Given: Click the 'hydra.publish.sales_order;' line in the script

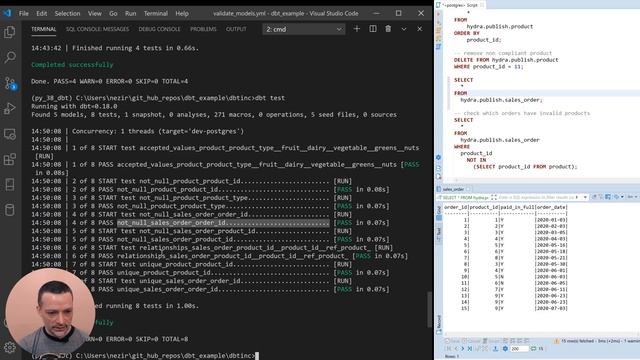Looking at the screenshot, I should pos(501,100).
